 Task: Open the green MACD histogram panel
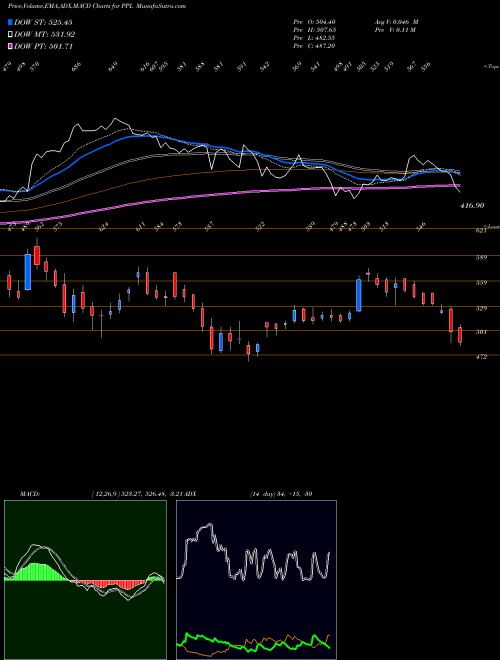[x=85, y=580]
